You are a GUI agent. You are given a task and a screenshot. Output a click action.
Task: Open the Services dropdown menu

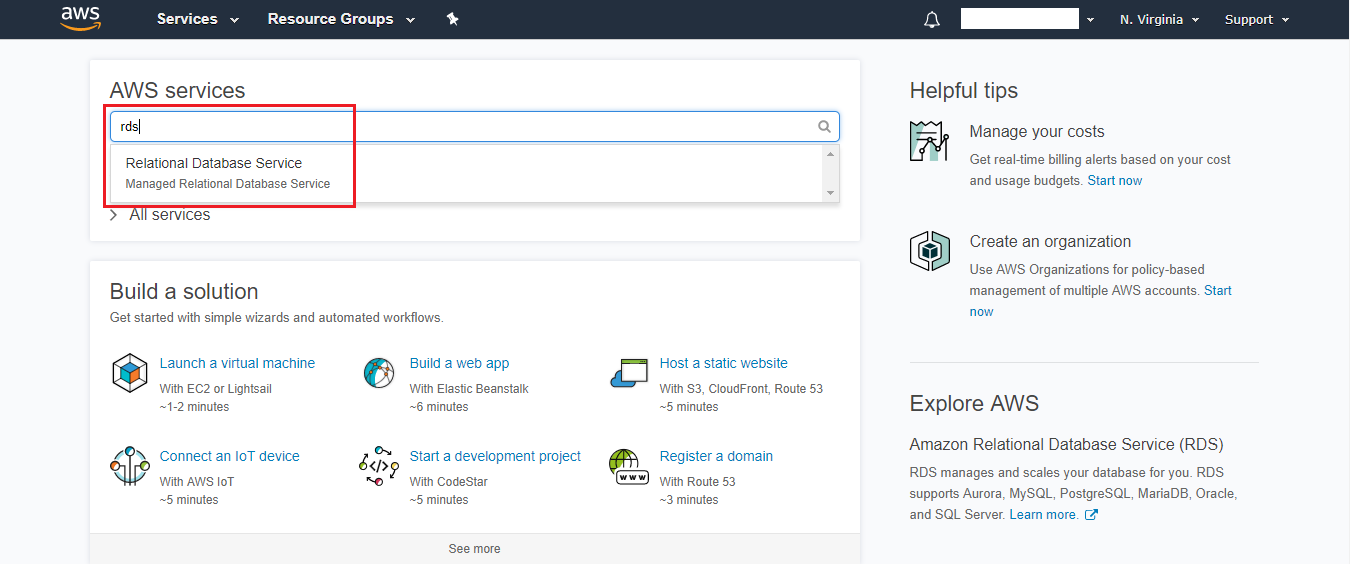tap(198, 19)
